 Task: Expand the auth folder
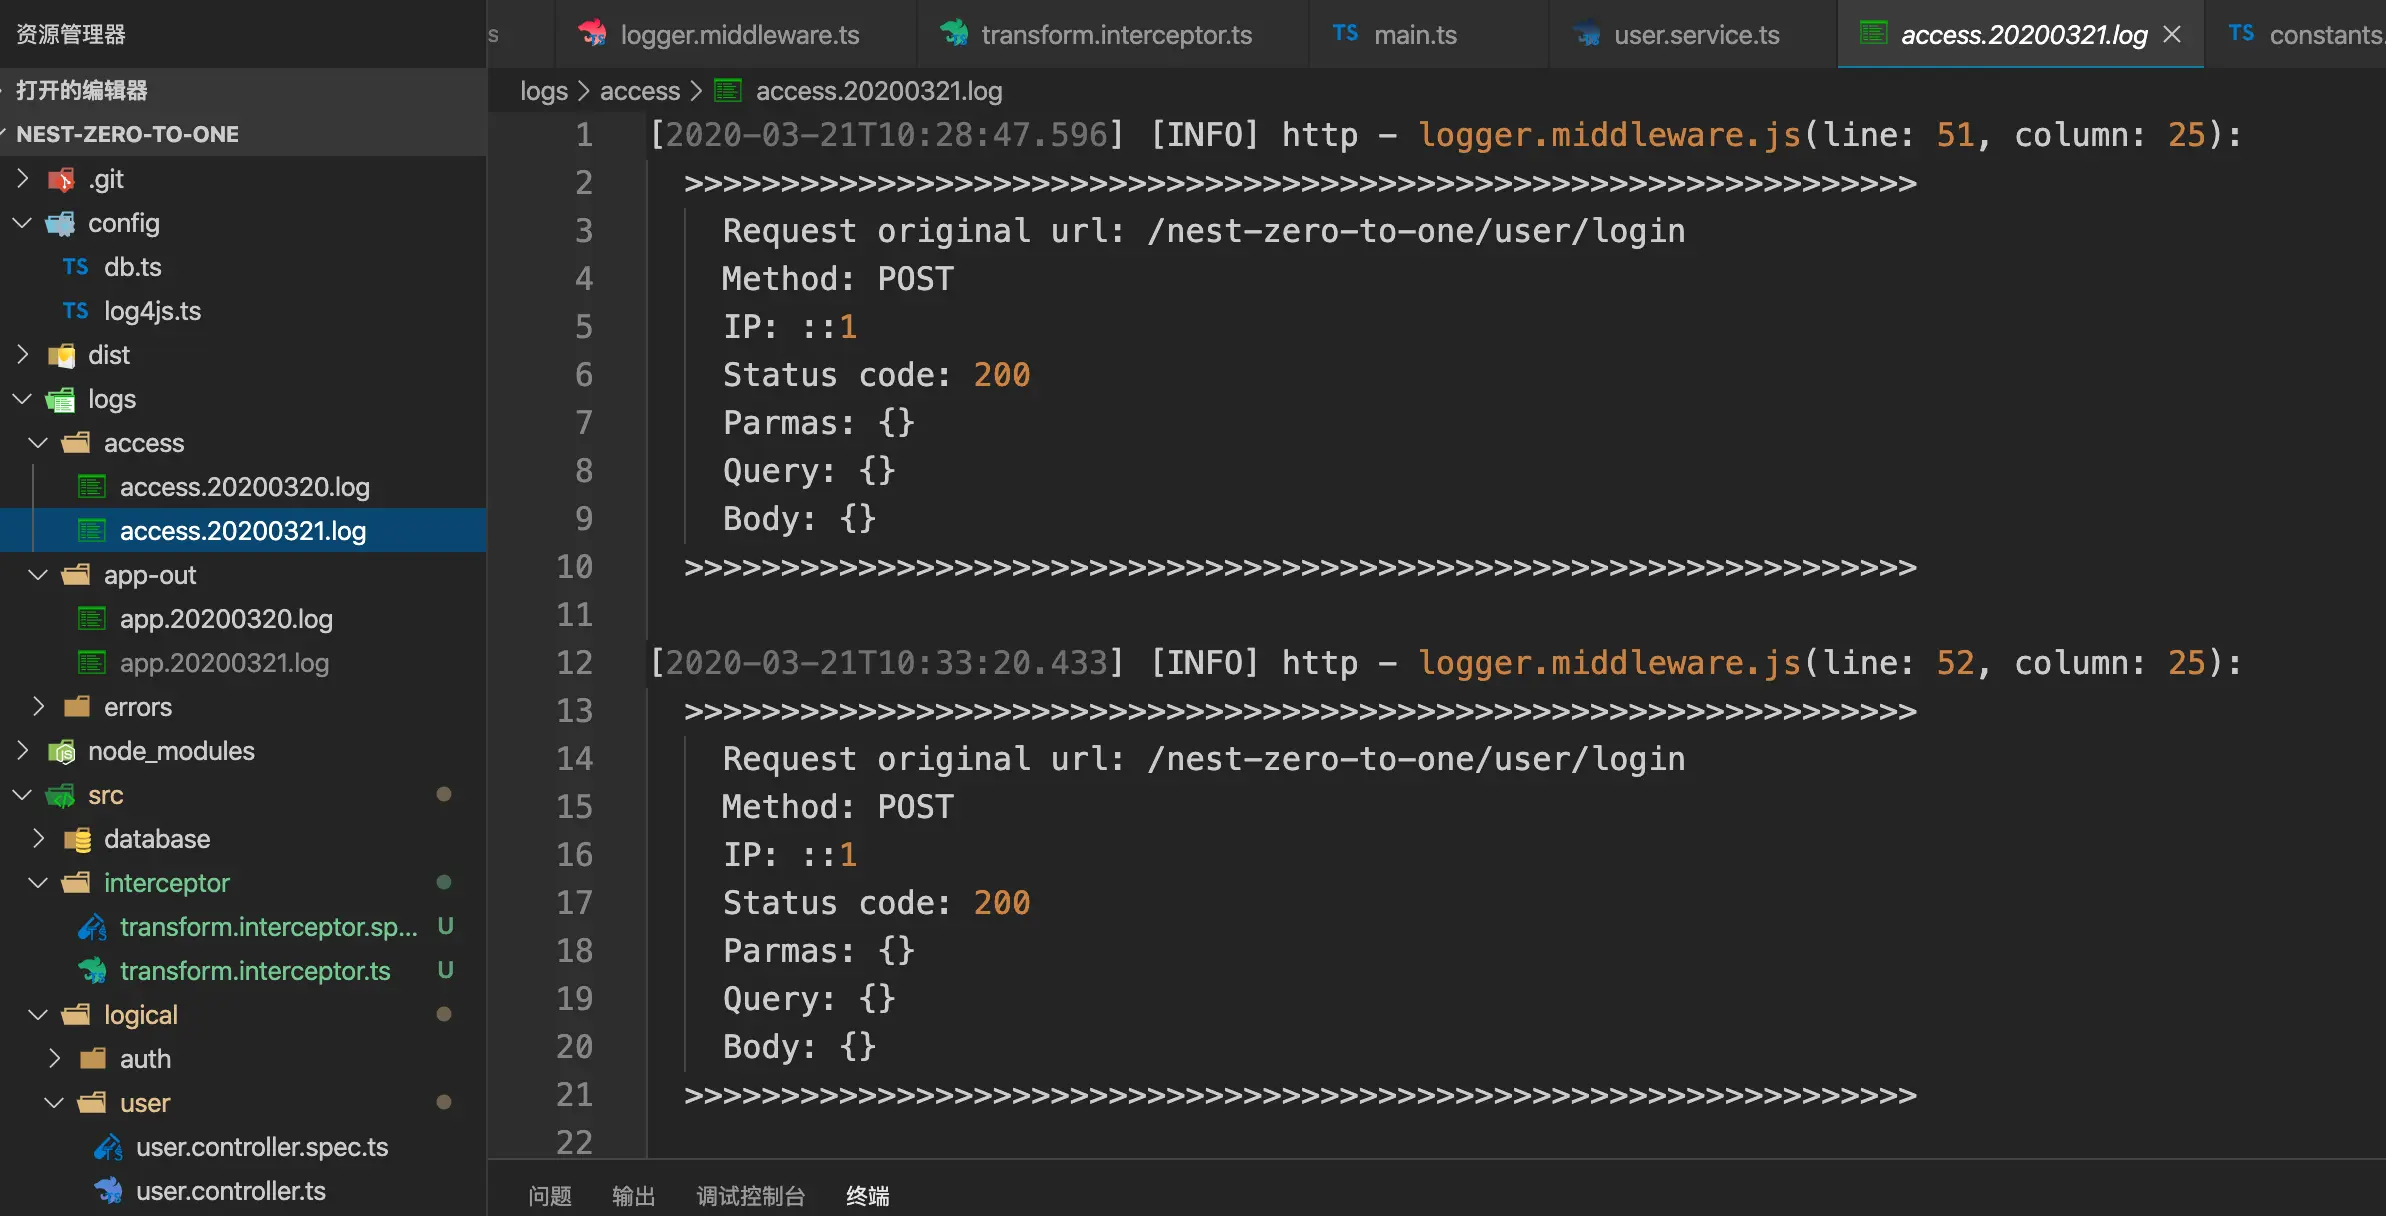coord(54,1059)
